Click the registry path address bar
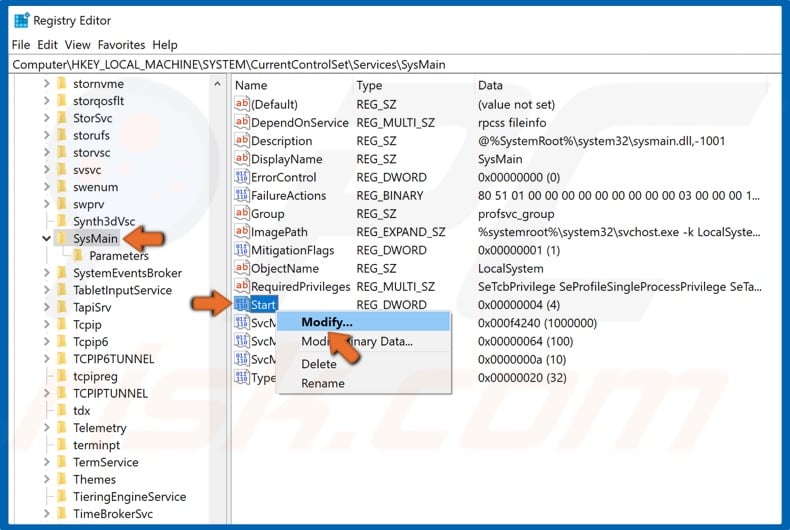790x530 pixels. pyautogui.click(x=395, y=64)
